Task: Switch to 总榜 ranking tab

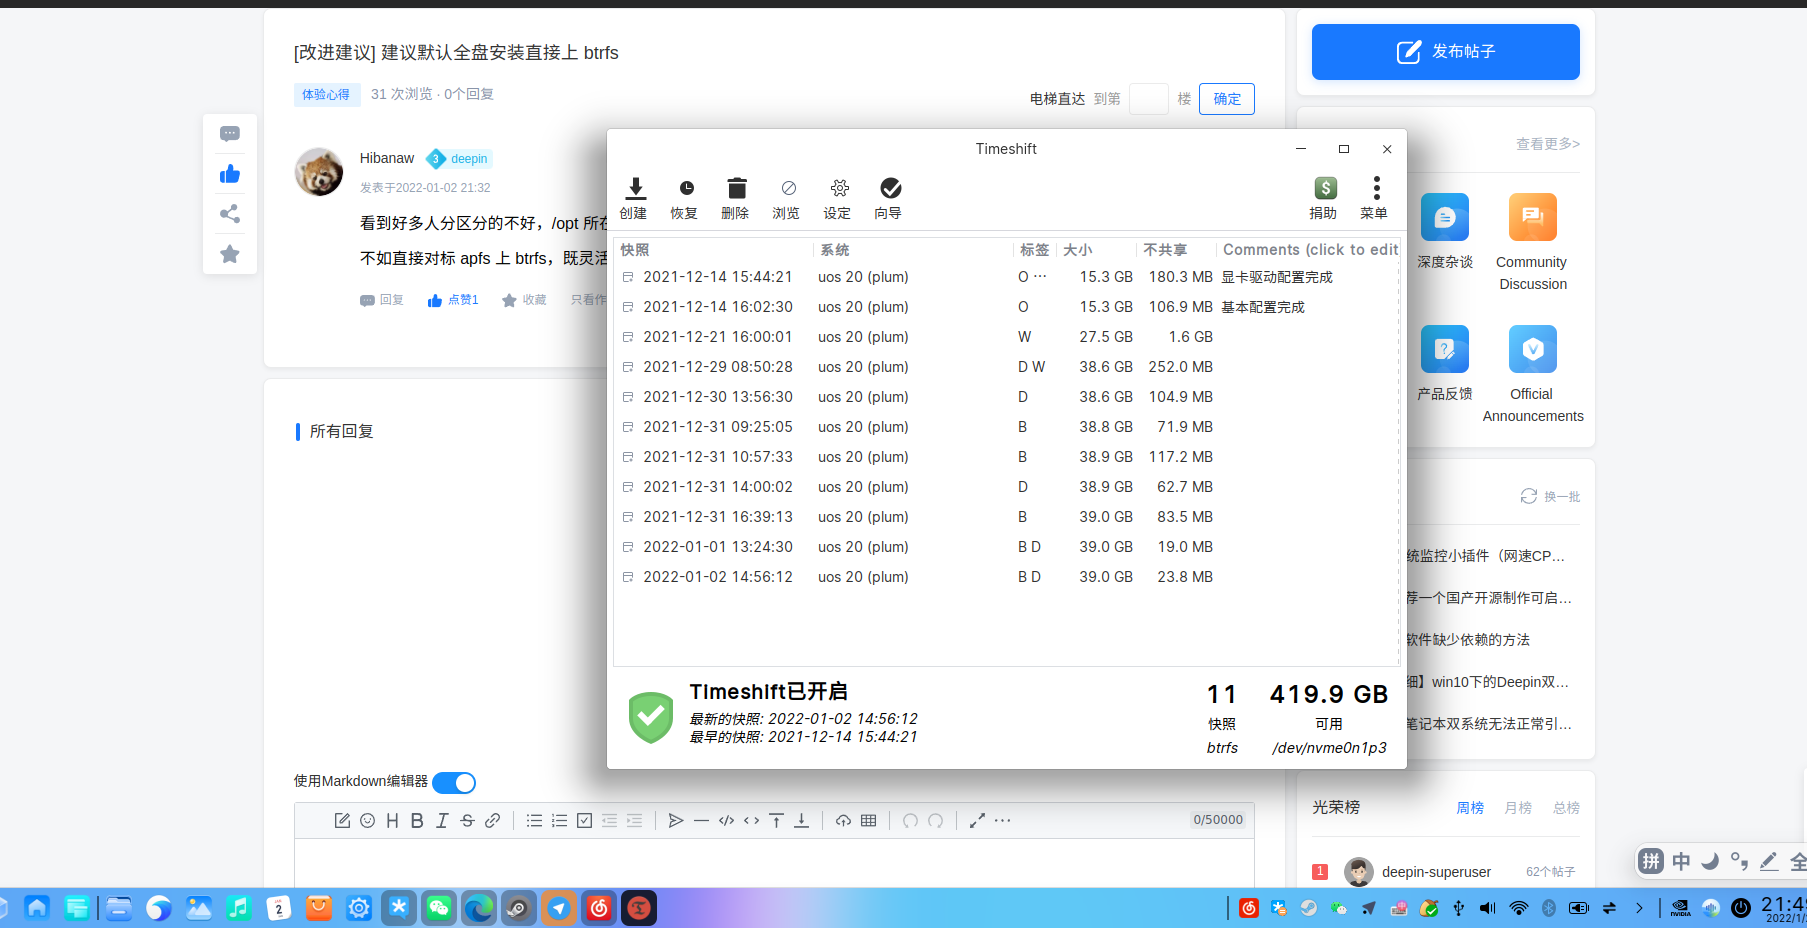Action: (x=1566, y=808)
